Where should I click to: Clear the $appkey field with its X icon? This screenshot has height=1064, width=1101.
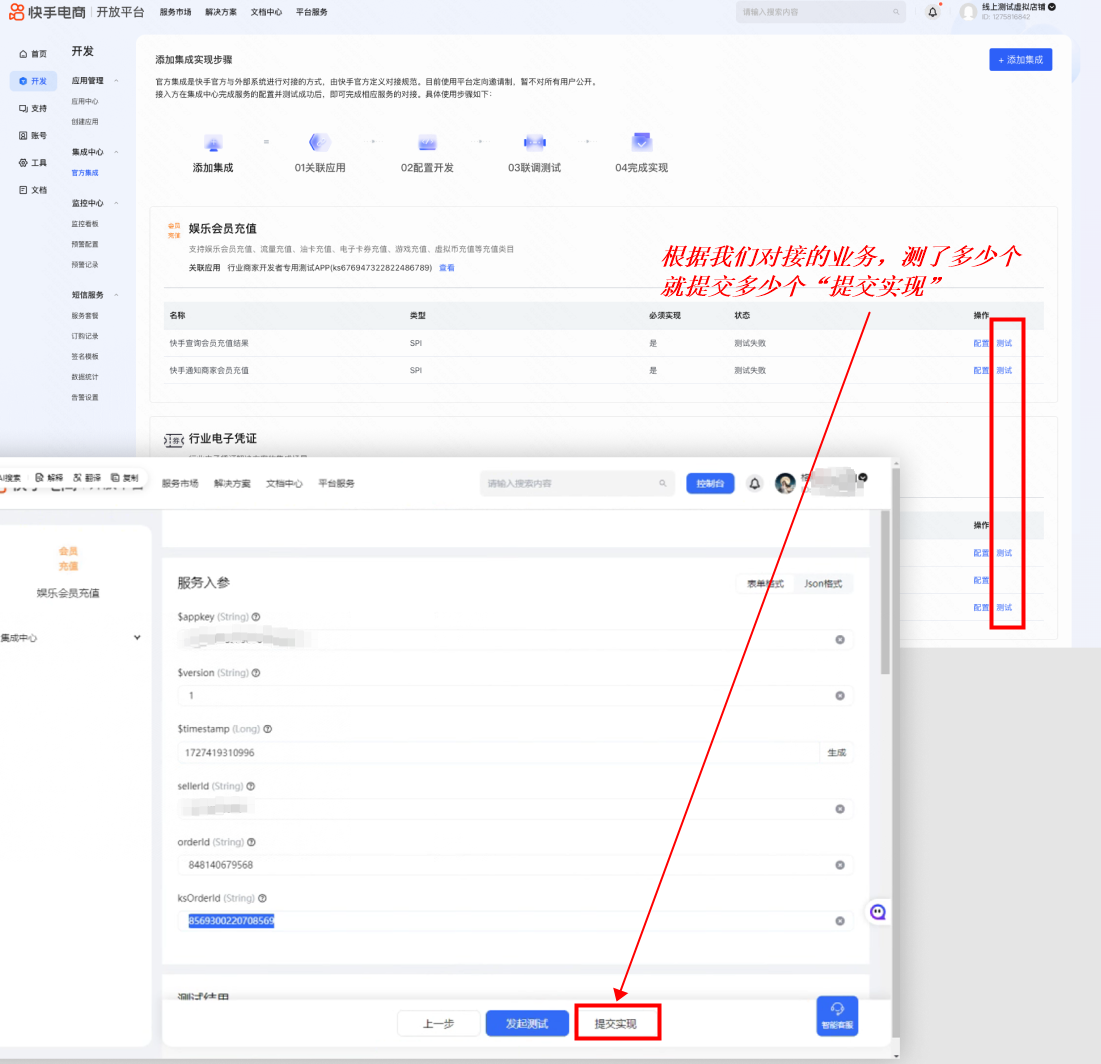click(840, 640)
